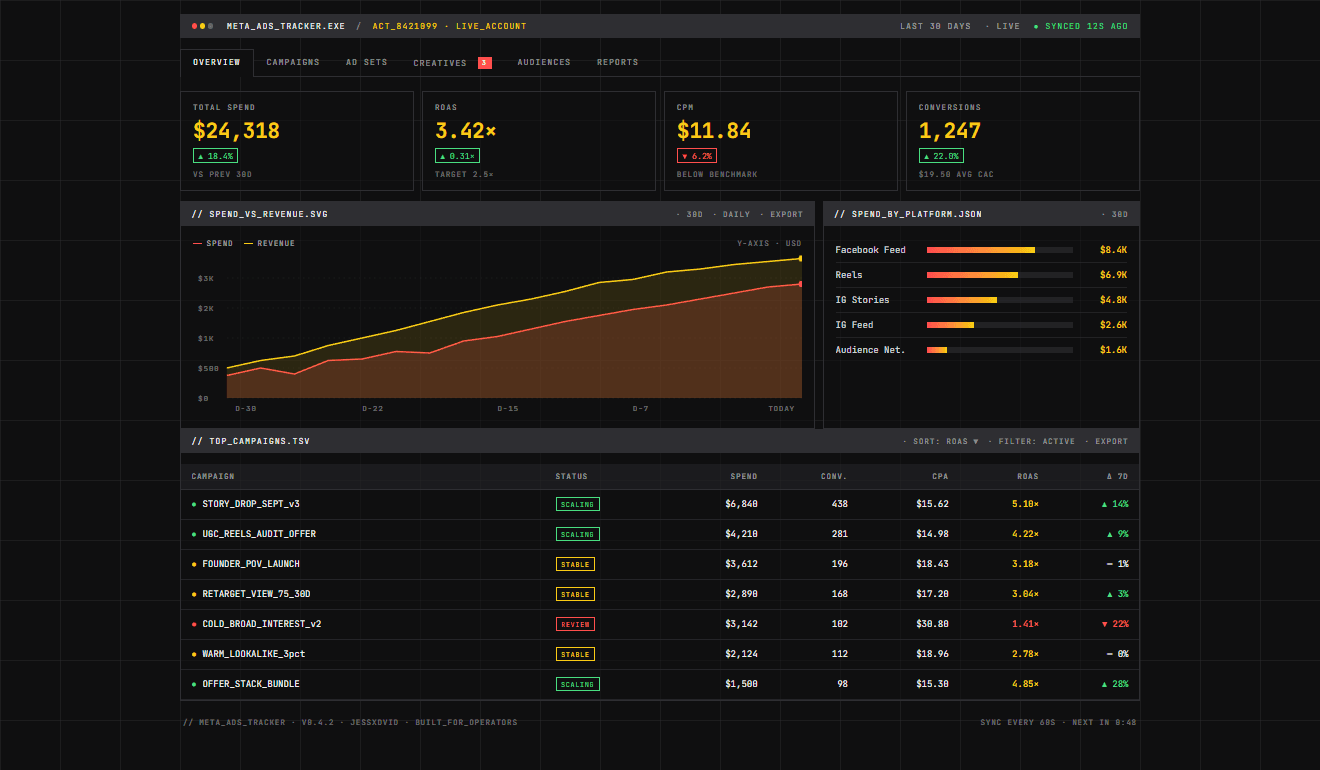Select the $24,318 total spend value

(x=237, y=131)
